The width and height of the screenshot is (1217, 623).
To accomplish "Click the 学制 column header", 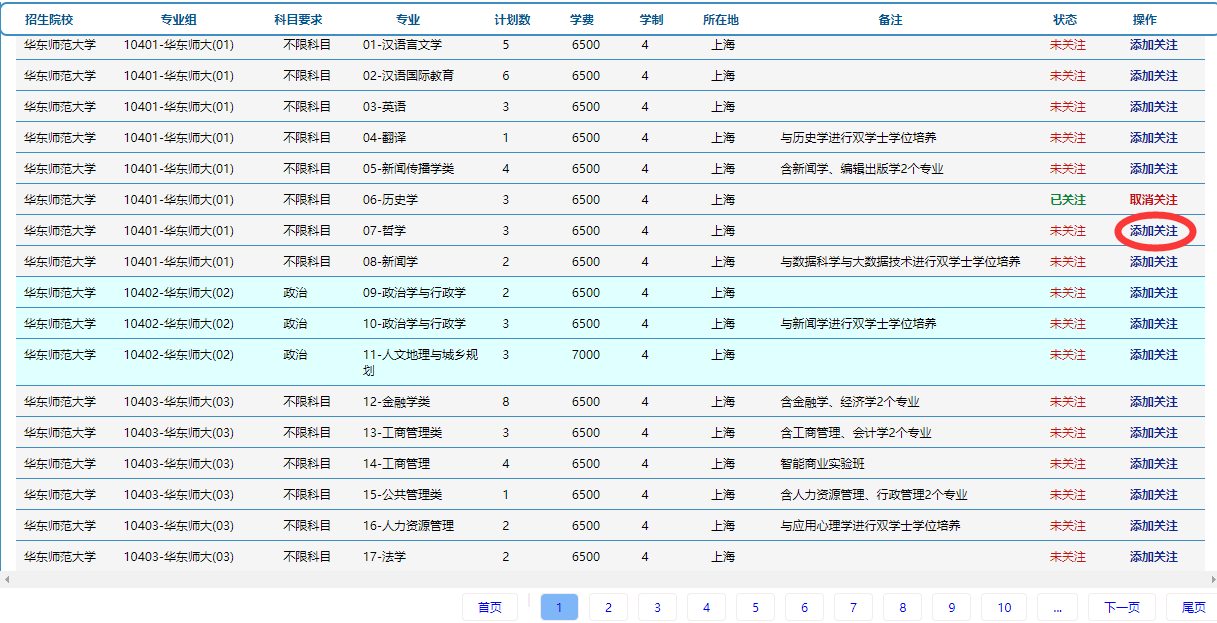I will (x=651, y=20).
